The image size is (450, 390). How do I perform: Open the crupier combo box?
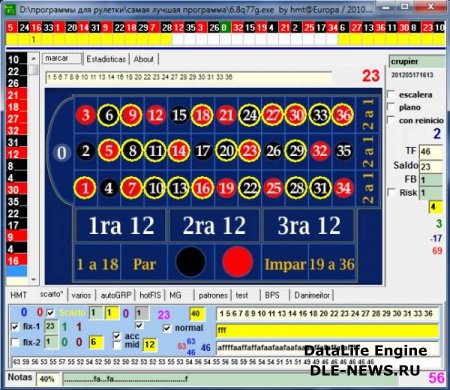pyautogui.click(x=417, y=62)
